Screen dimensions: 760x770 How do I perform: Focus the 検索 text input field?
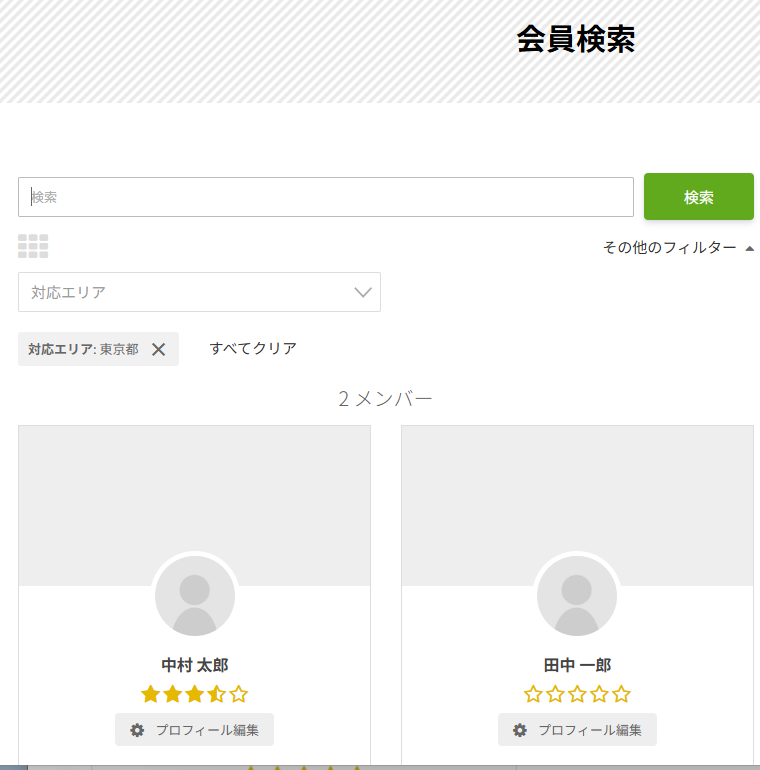325,197
